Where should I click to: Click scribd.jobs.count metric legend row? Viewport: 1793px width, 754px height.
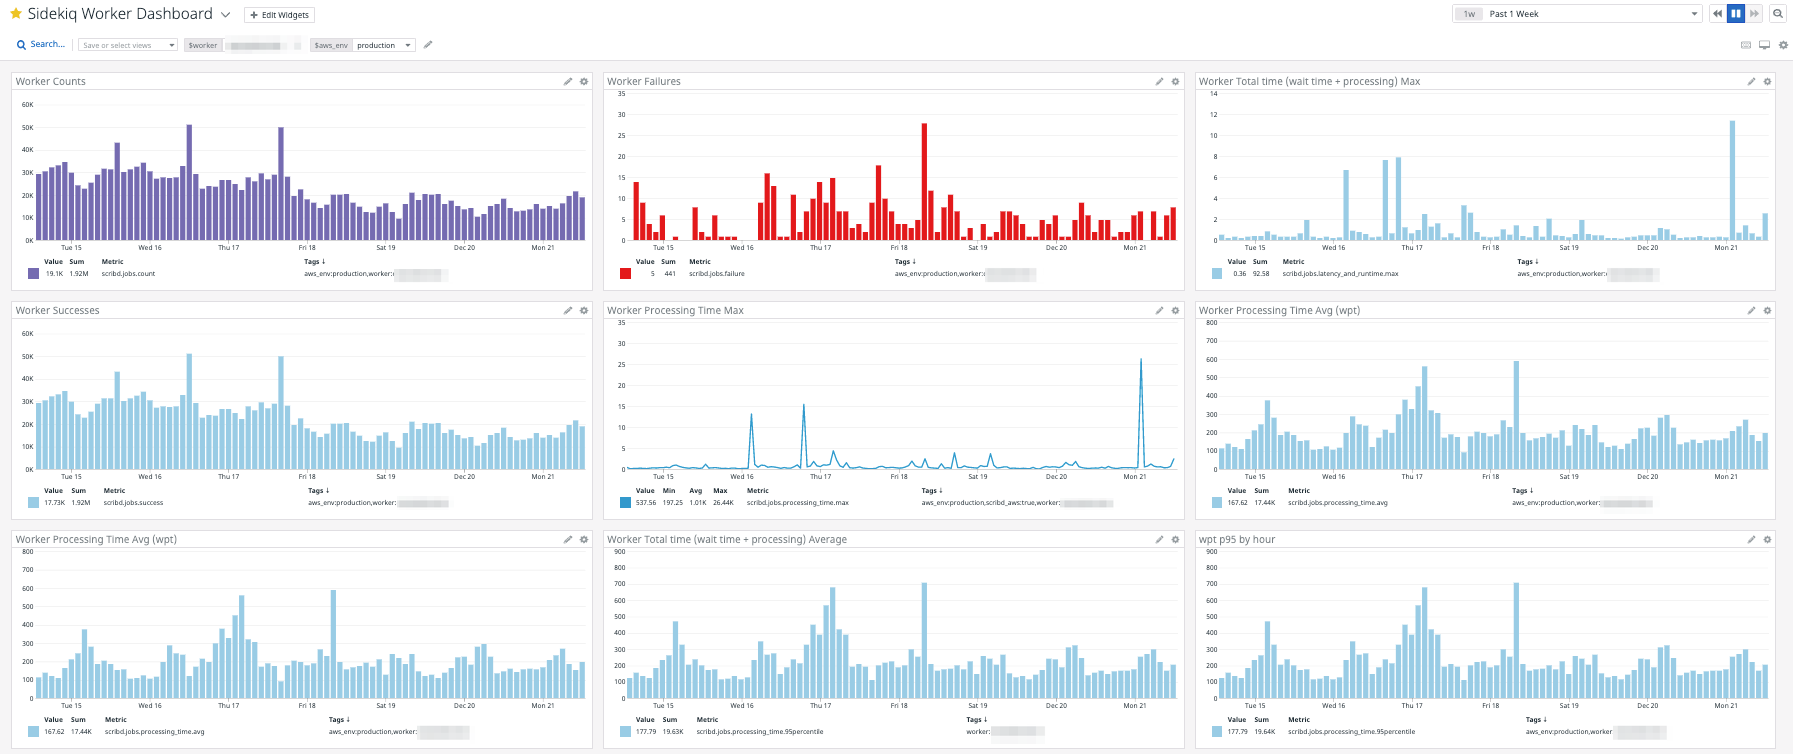point(238,274)
